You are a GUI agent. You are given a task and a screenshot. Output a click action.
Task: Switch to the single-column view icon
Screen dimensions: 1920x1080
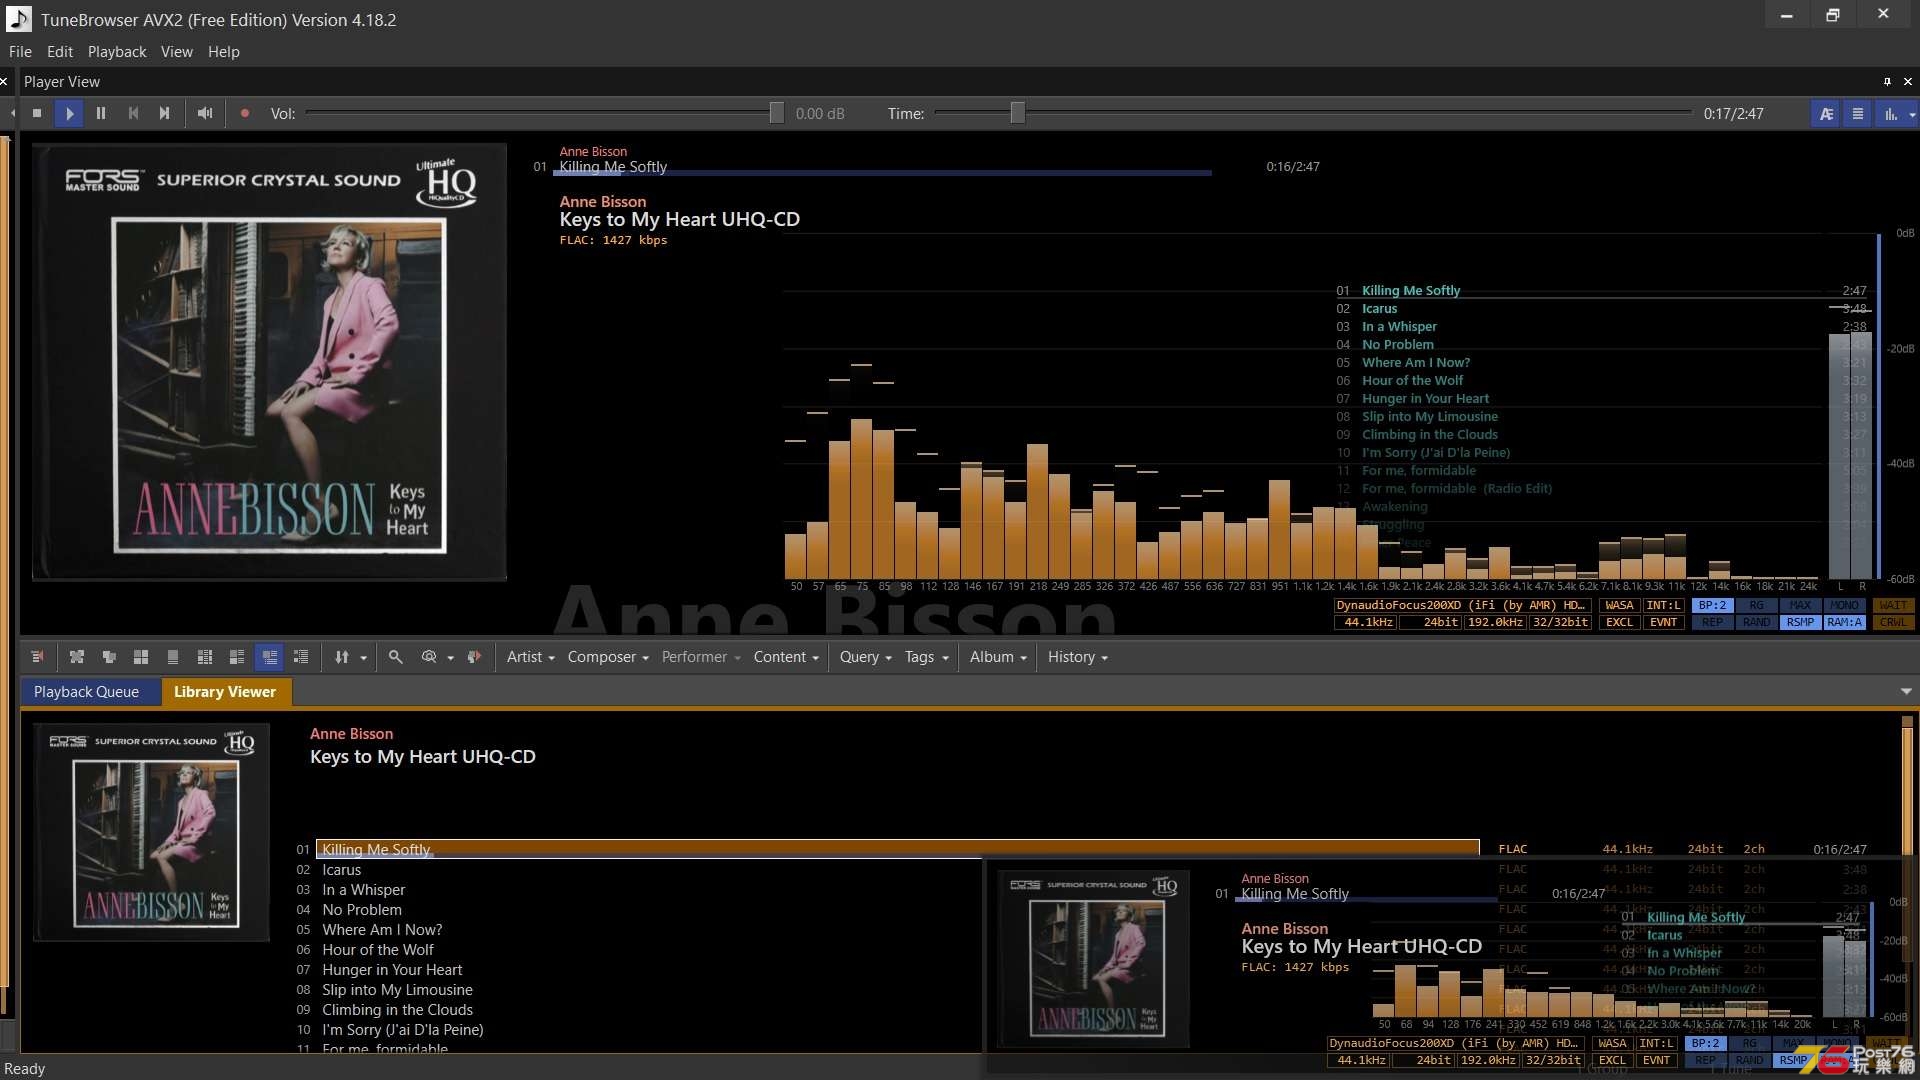[173, 657]
